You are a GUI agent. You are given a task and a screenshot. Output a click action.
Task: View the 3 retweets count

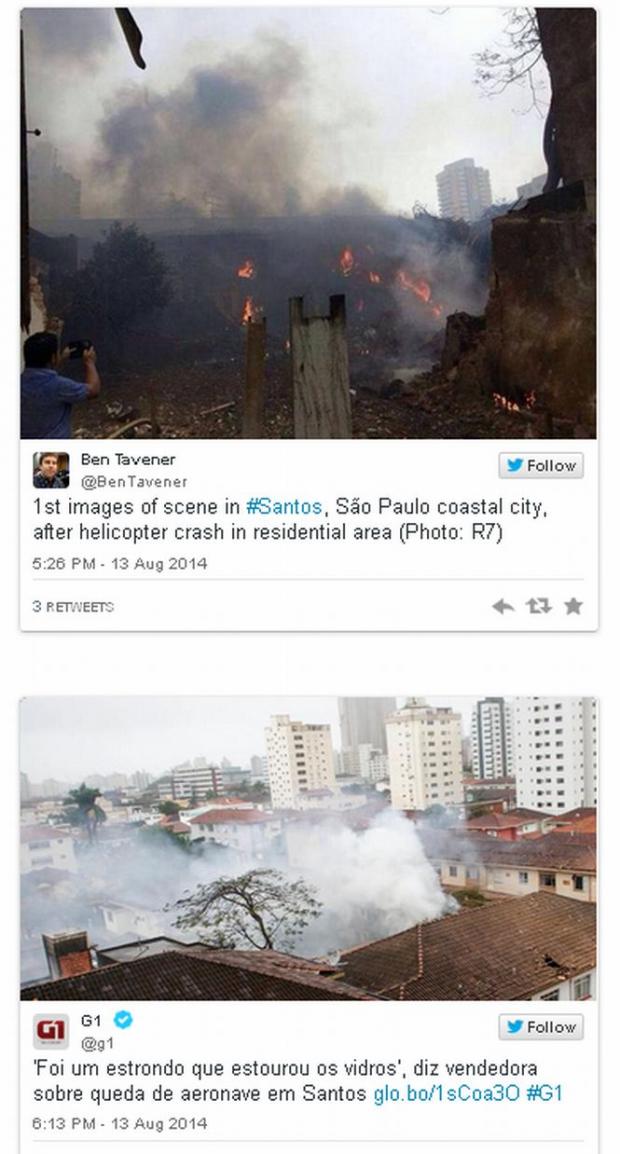[x=73, y=606]
